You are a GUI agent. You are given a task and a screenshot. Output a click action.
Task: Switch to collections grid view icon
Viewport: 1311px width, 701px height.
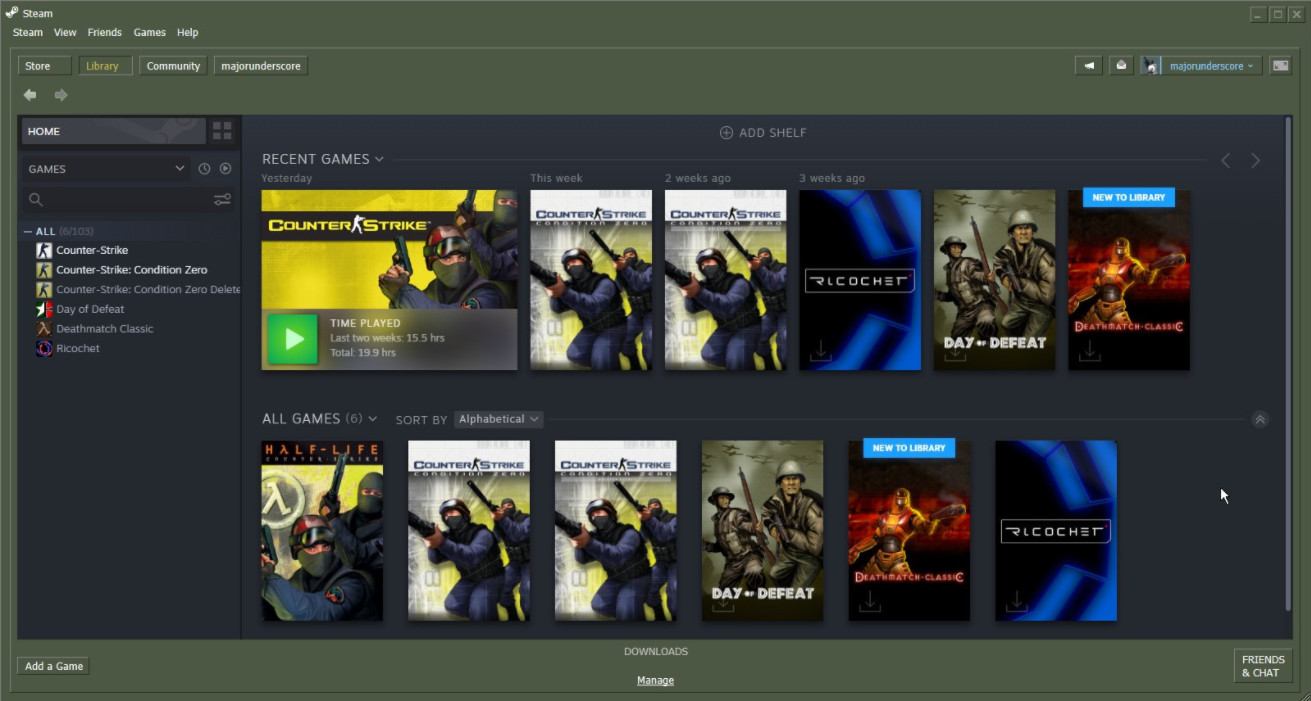tap(222, 131)
